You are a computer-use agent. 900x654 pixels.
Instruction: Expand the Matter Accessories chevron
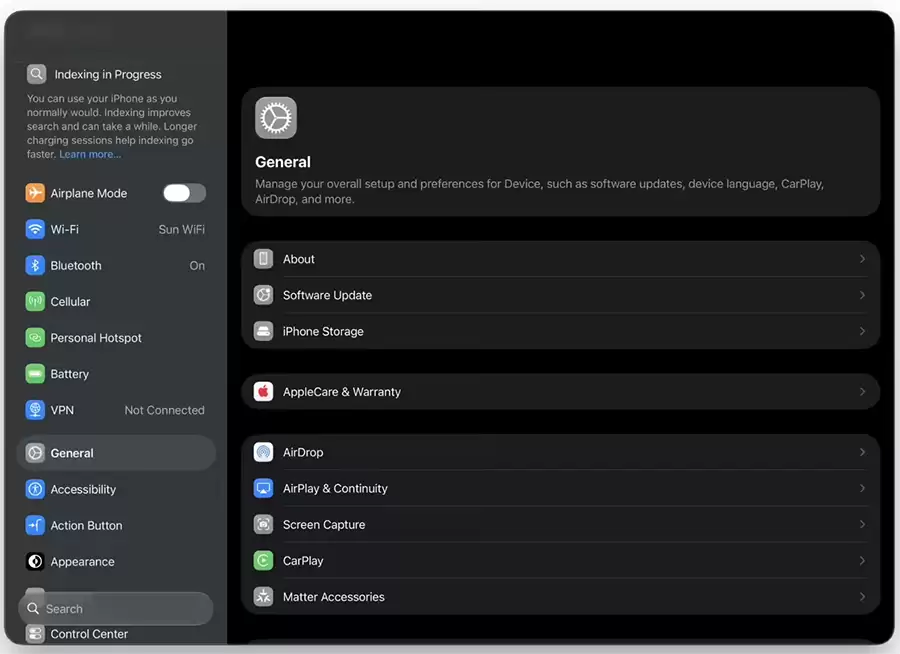(862, 597)
